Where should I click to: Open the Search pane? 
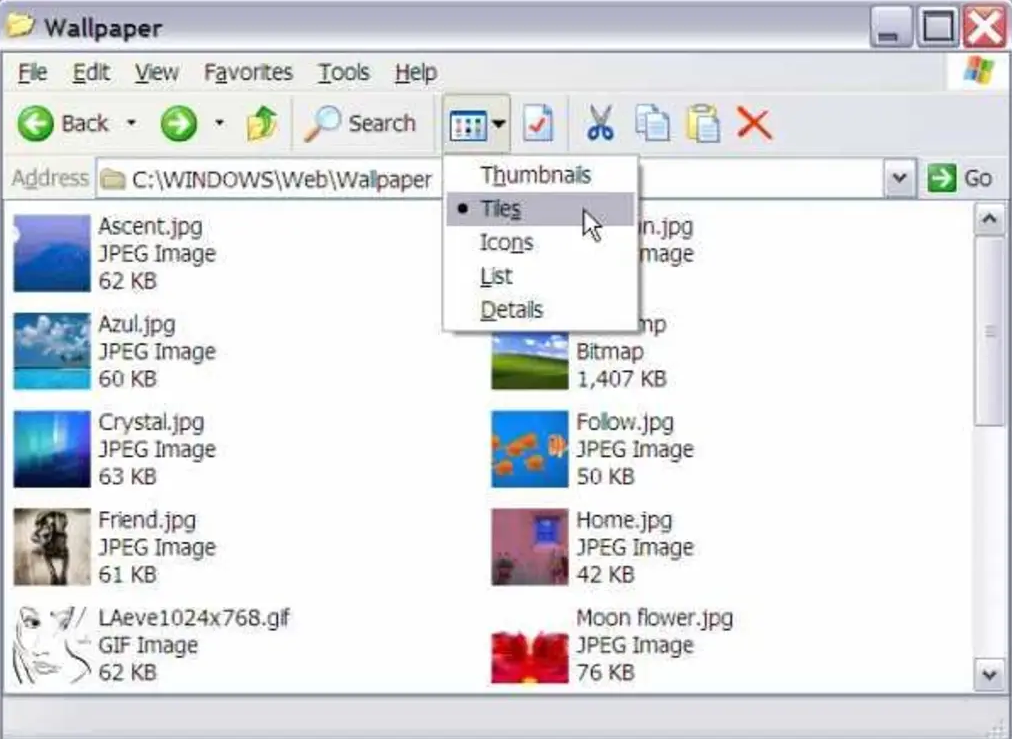[361, 124]
